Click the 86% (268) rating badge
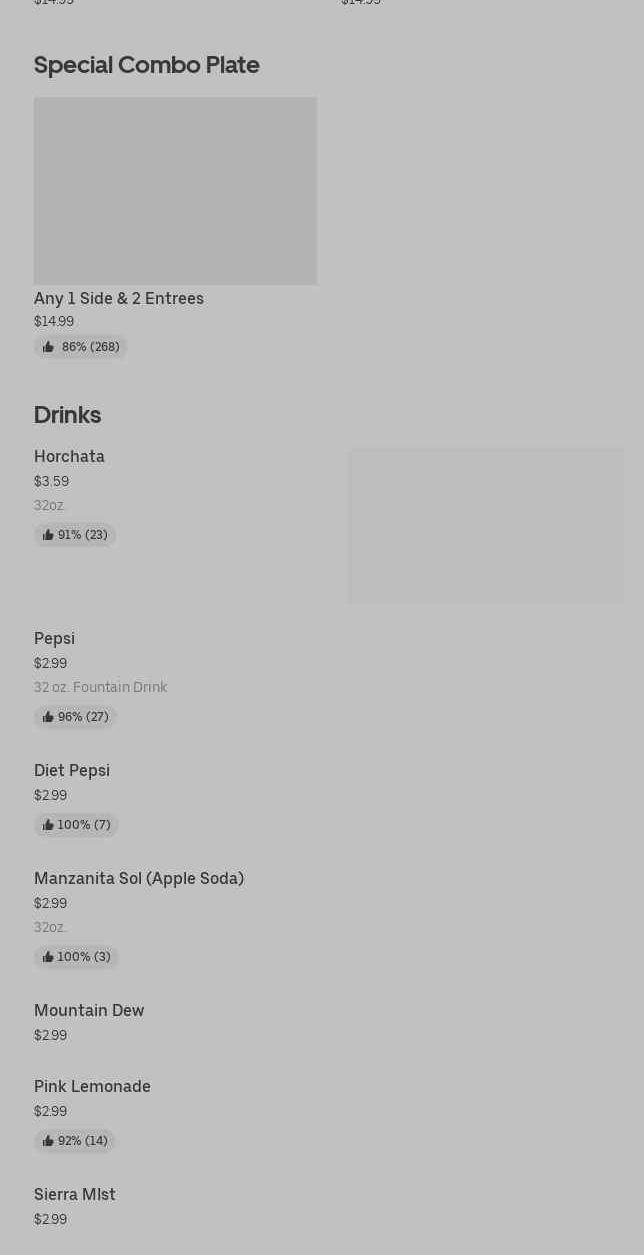The height and width of the screenshot is (1255, 644). [x=81, y=347]
